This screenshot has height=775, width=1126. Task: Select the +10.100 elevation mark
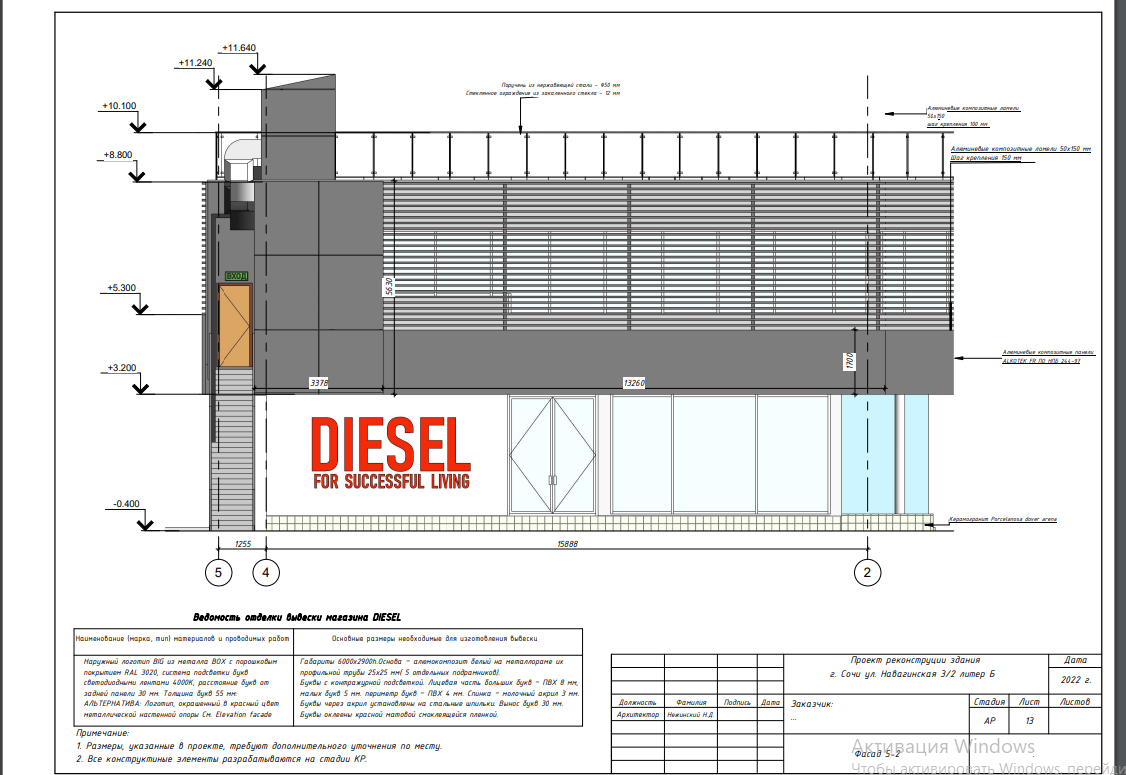(x=119, y=106)
